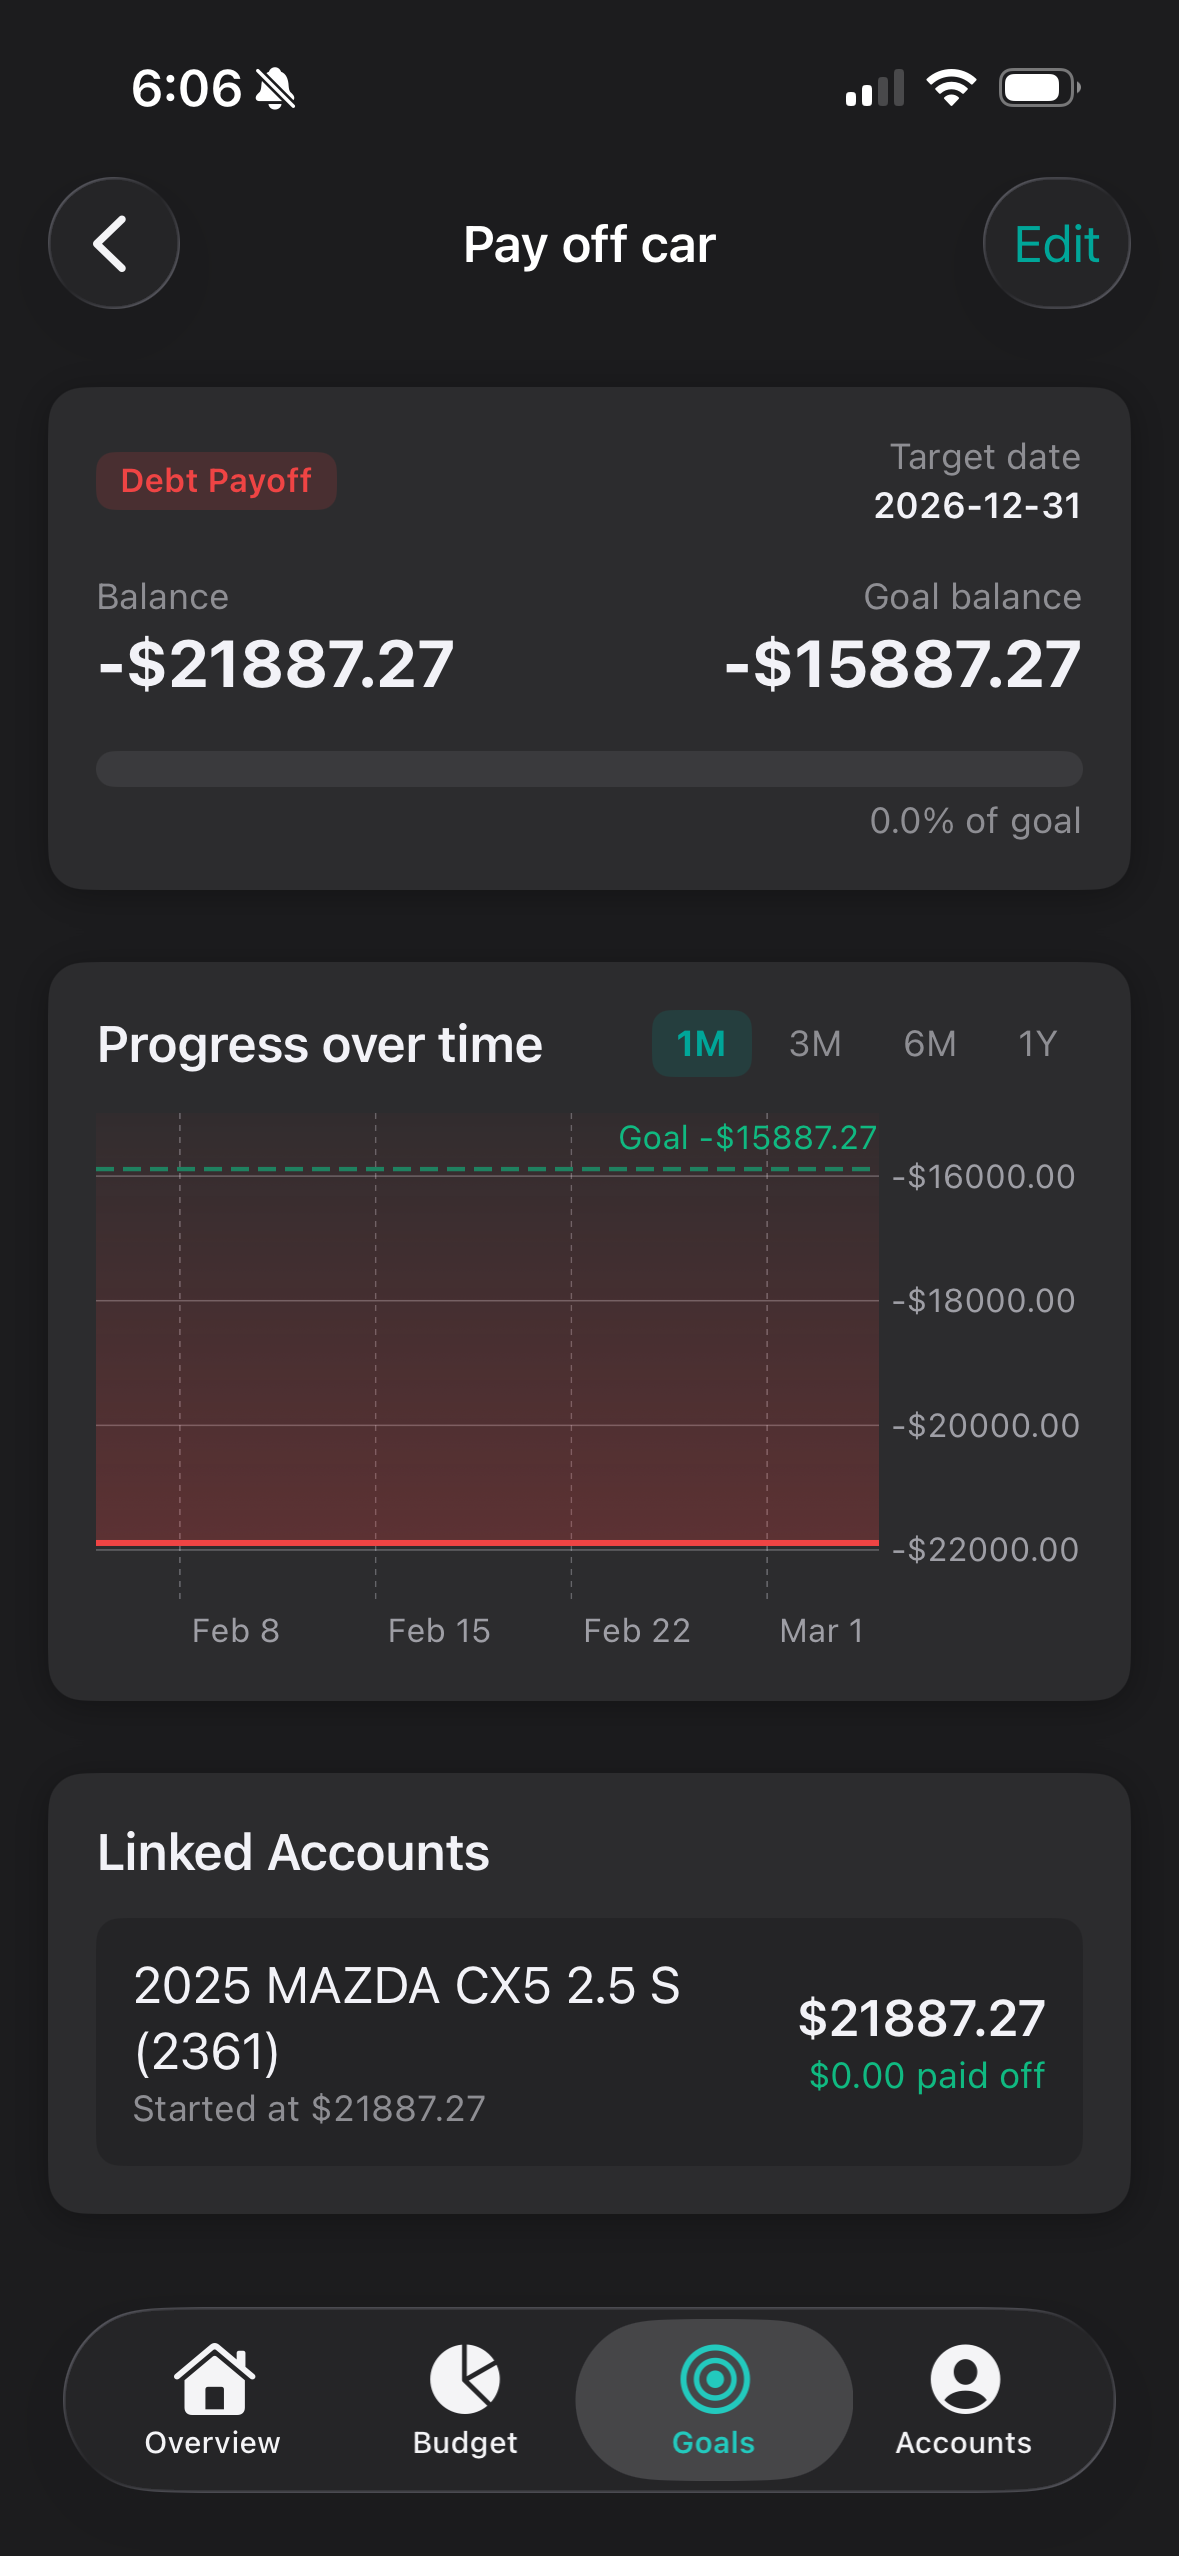The height and width of the screenshot is (2556, 1179).
Task: Tap the muted bell status icon
Action: [x=275, y=88]
